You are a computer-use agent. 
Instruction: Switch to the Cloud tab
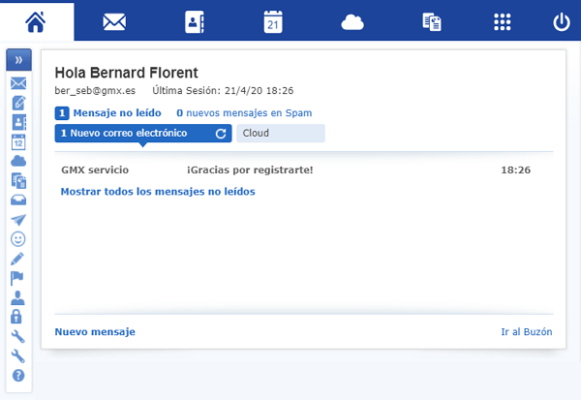pos(280,133)
